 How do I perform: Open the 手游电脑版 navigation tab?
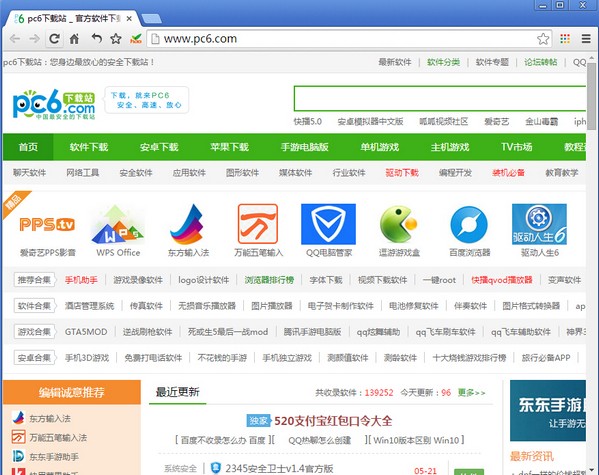(304, 147)
